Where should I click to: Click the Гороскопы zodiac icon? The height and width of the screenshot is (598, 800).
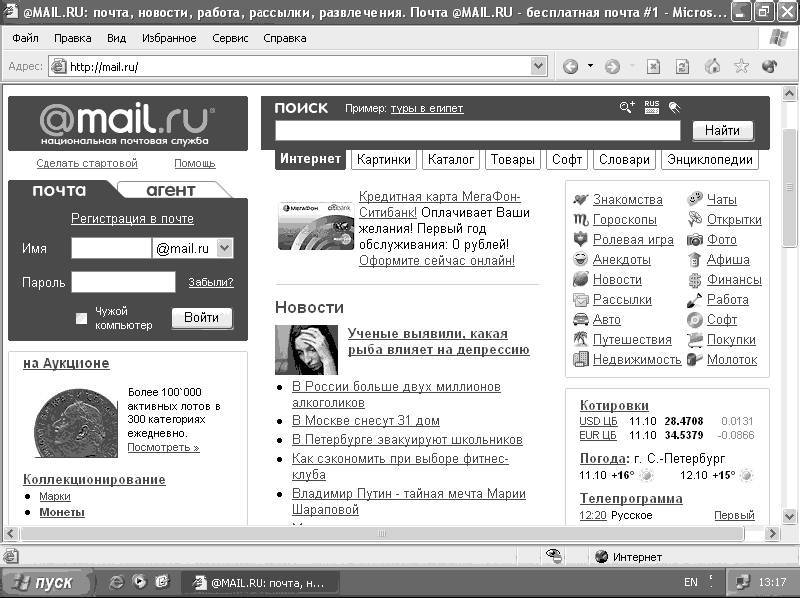click(x=581, y=219)
